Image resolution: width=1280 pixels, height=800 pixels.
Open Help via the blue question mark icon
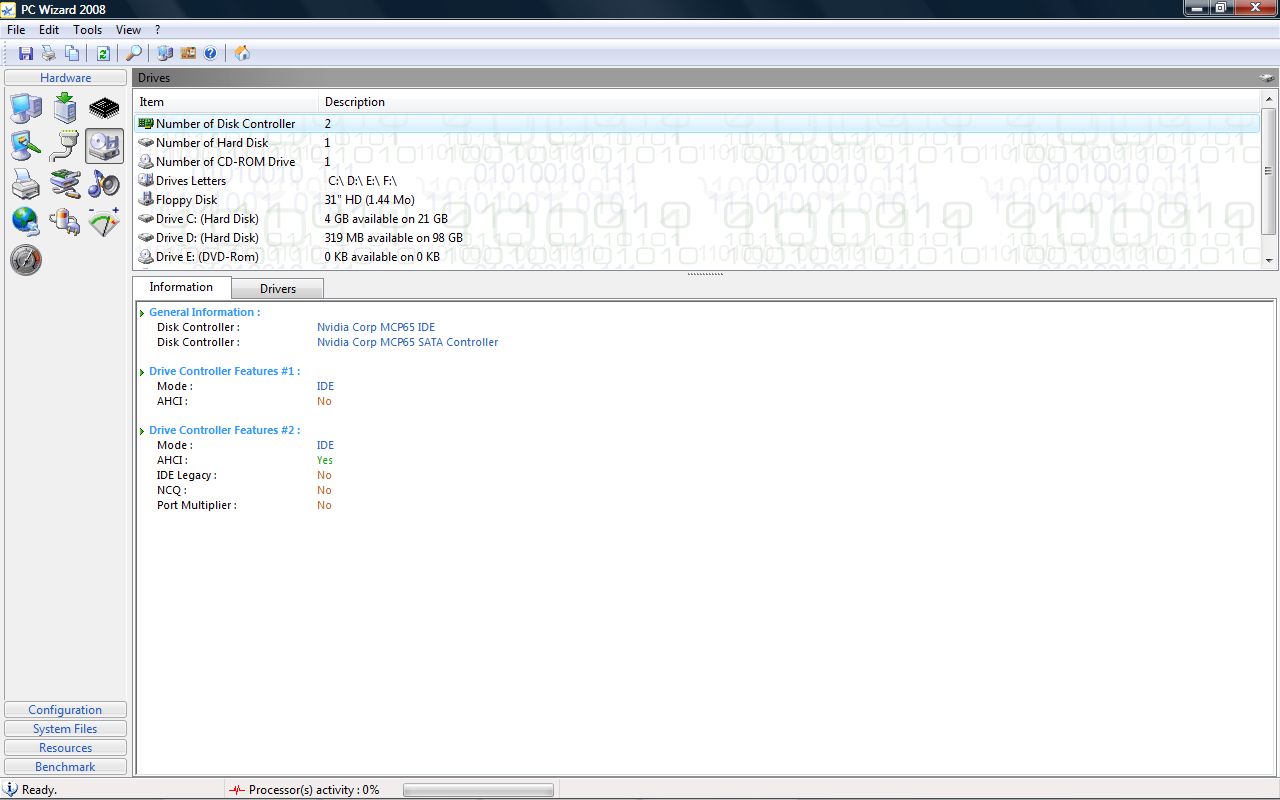coord(210,53)
